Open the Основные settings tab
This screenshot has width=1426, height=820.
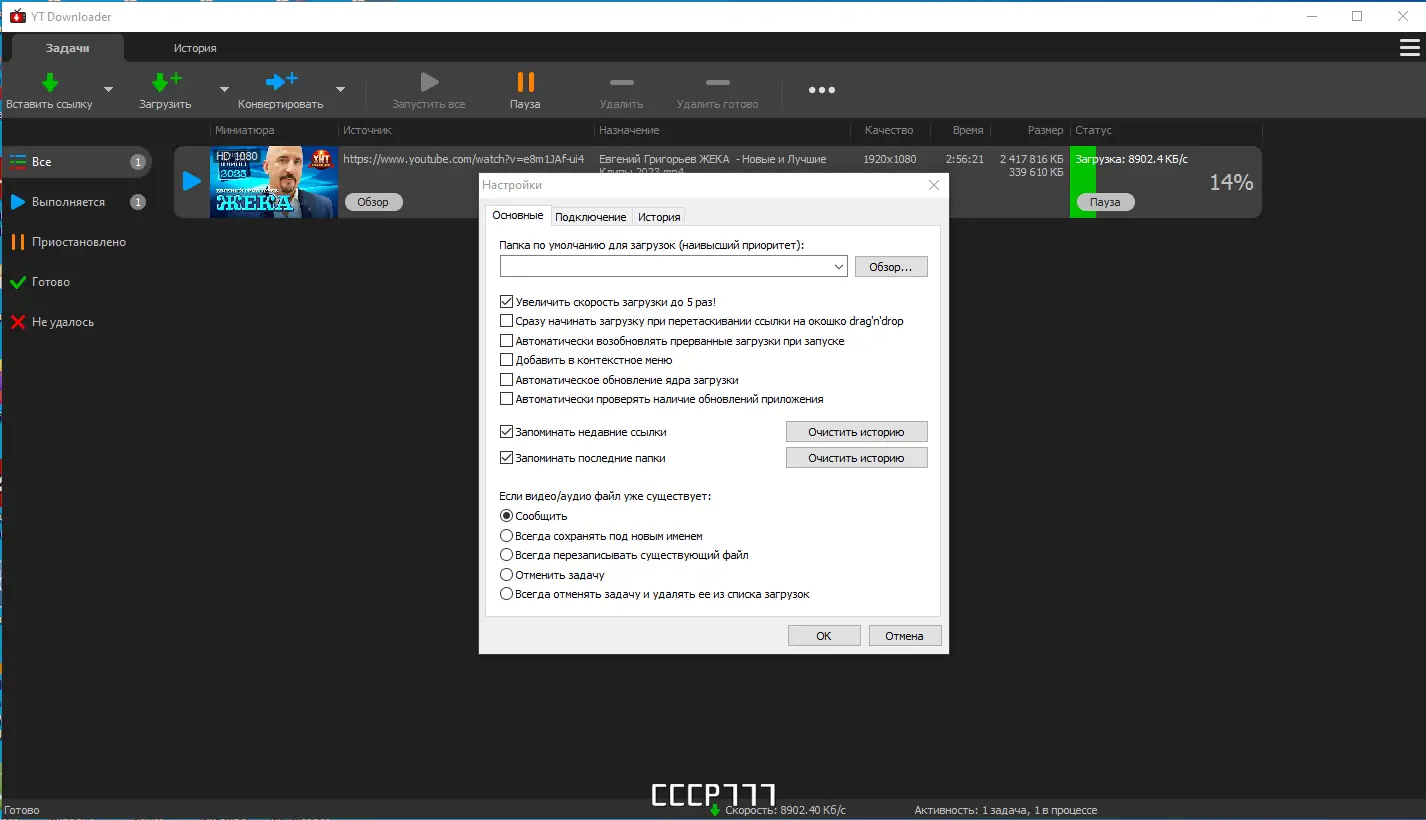tap(518, 216)
